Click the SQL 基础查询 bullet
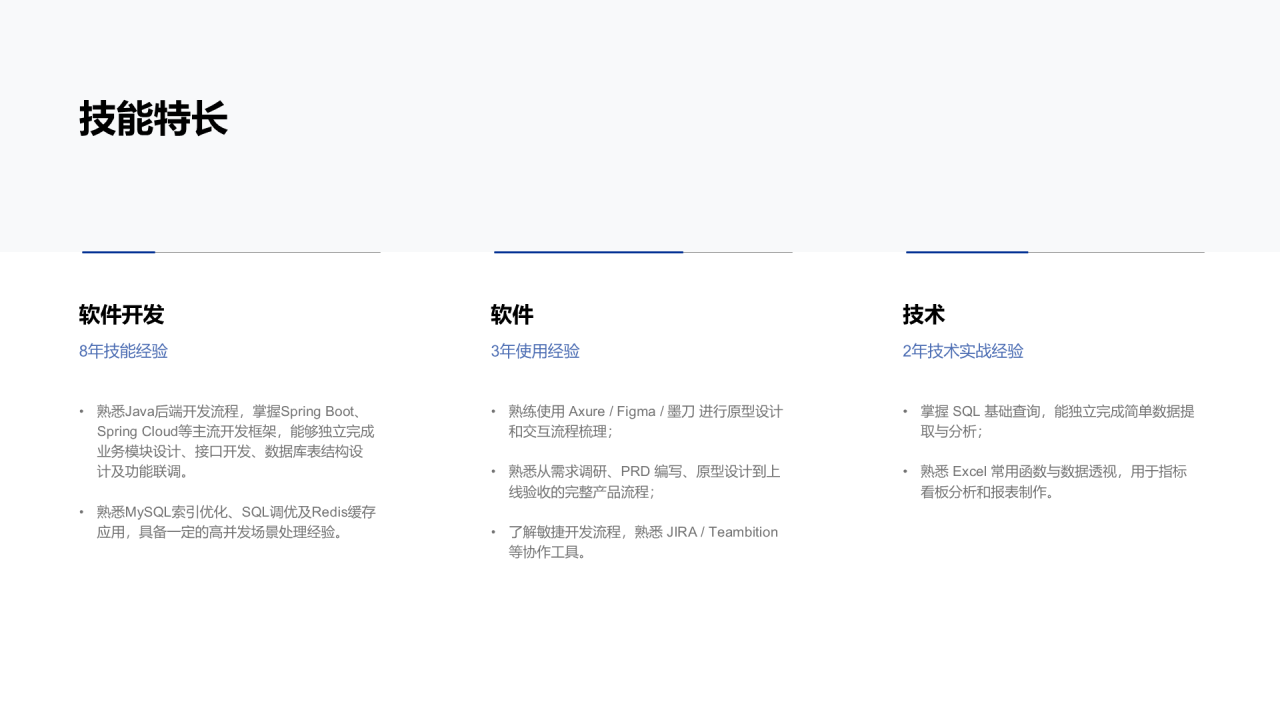This screenshot has width=1280, height=720. point(1057,421)
